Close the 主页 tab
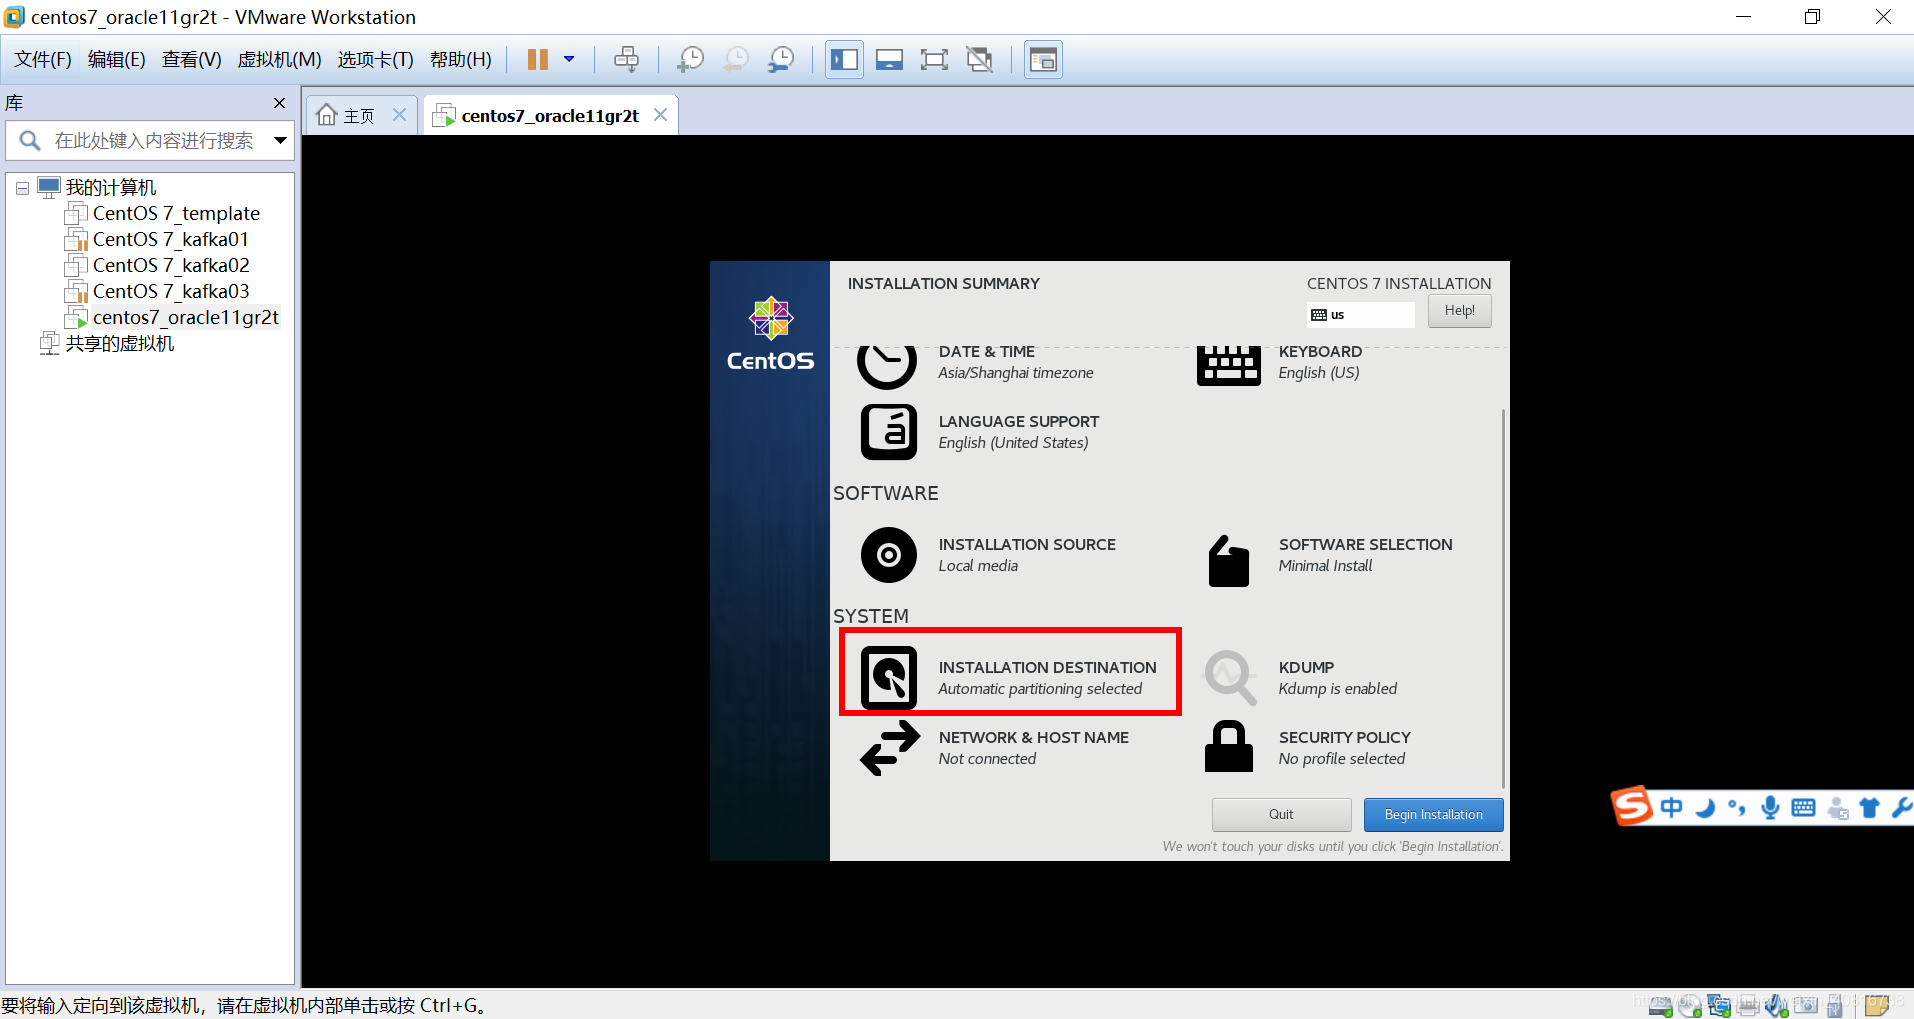This screenshot has width=1914, height=1019. click(x=399, y=115)
